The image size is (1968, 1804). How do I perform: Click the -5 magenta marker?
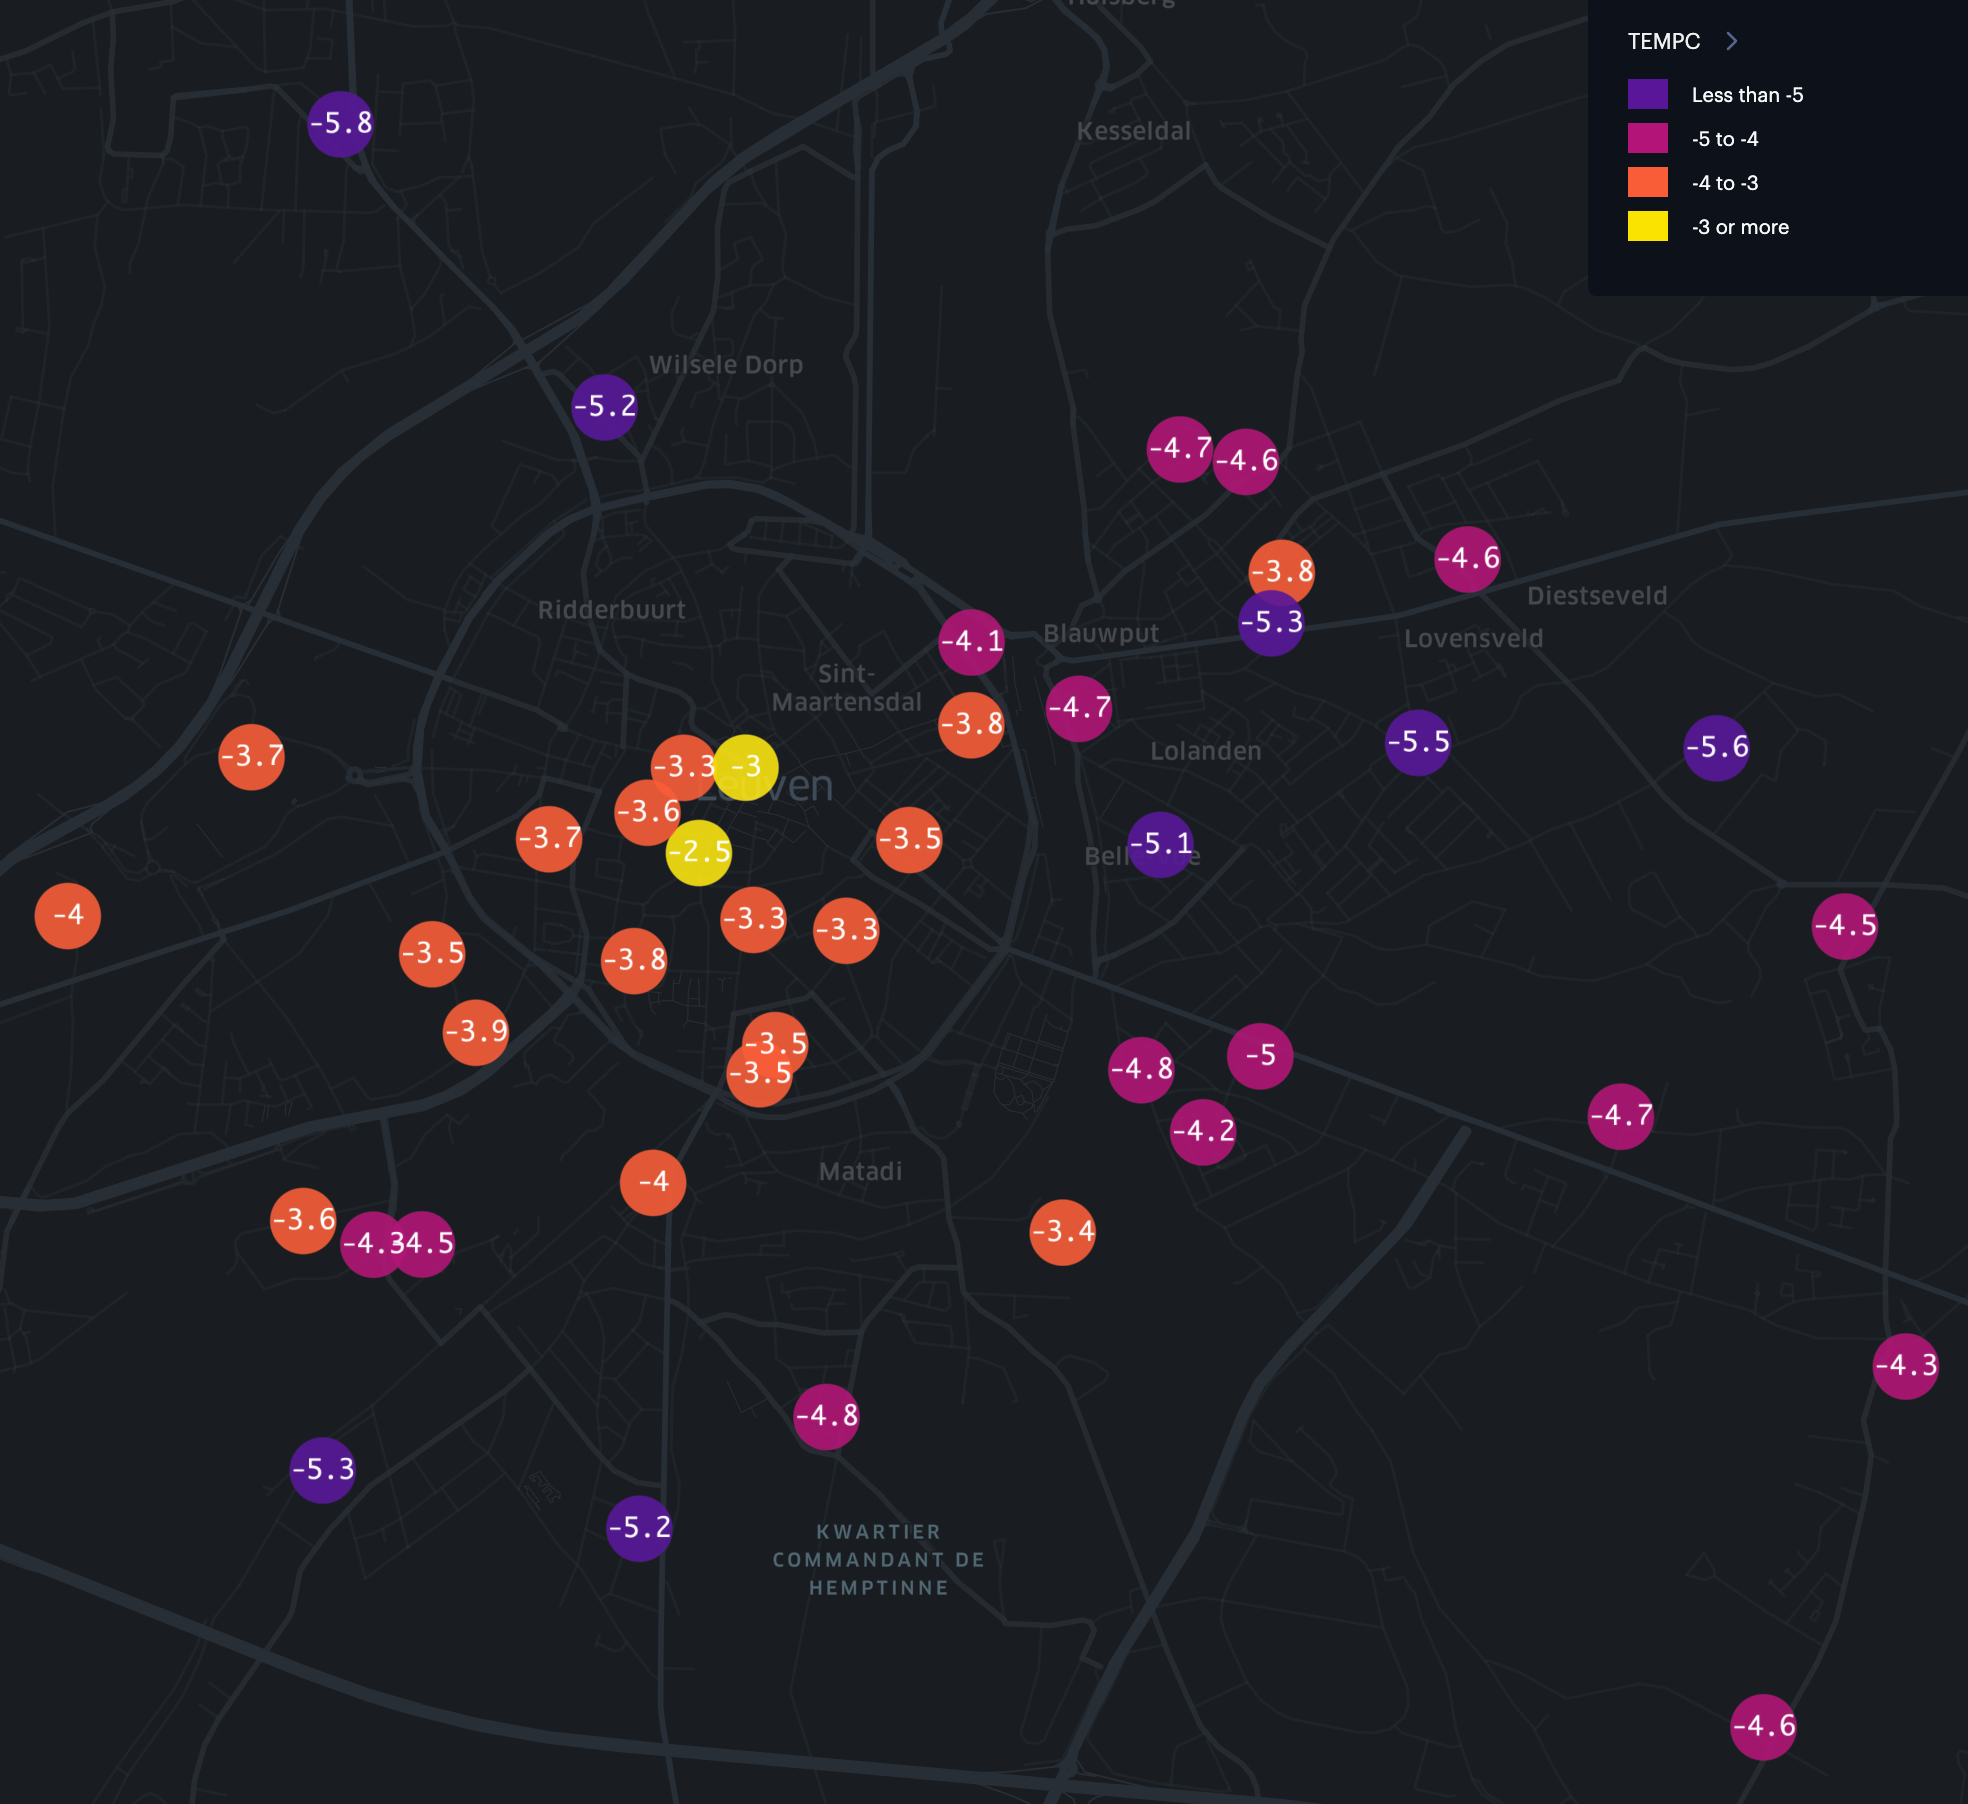point(1260,1056)
